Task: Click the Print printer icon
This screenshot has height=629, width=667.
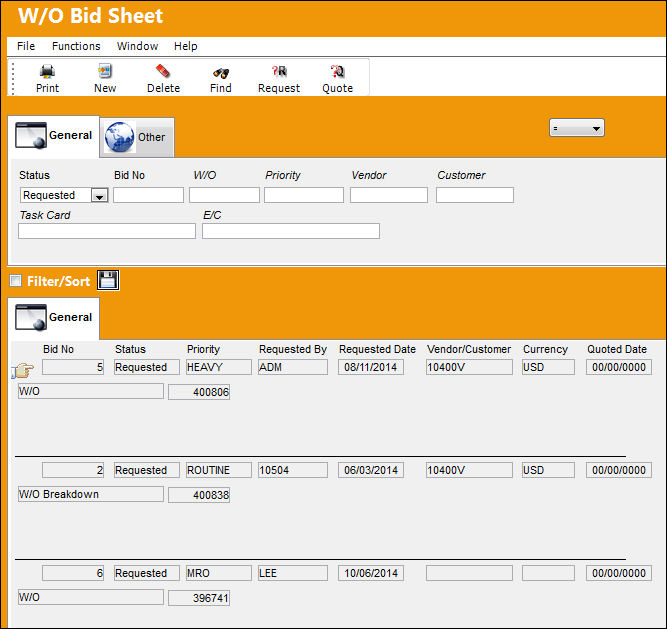Action: coord(47,71)
